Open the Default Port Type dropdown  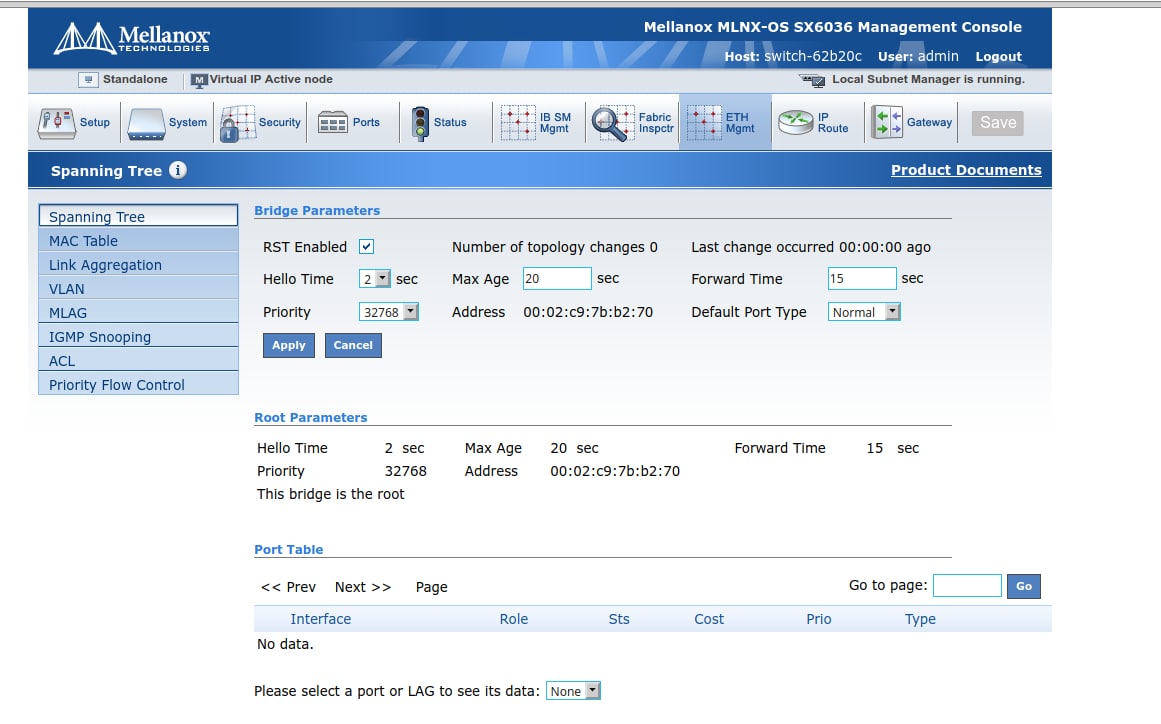[864, 312]
